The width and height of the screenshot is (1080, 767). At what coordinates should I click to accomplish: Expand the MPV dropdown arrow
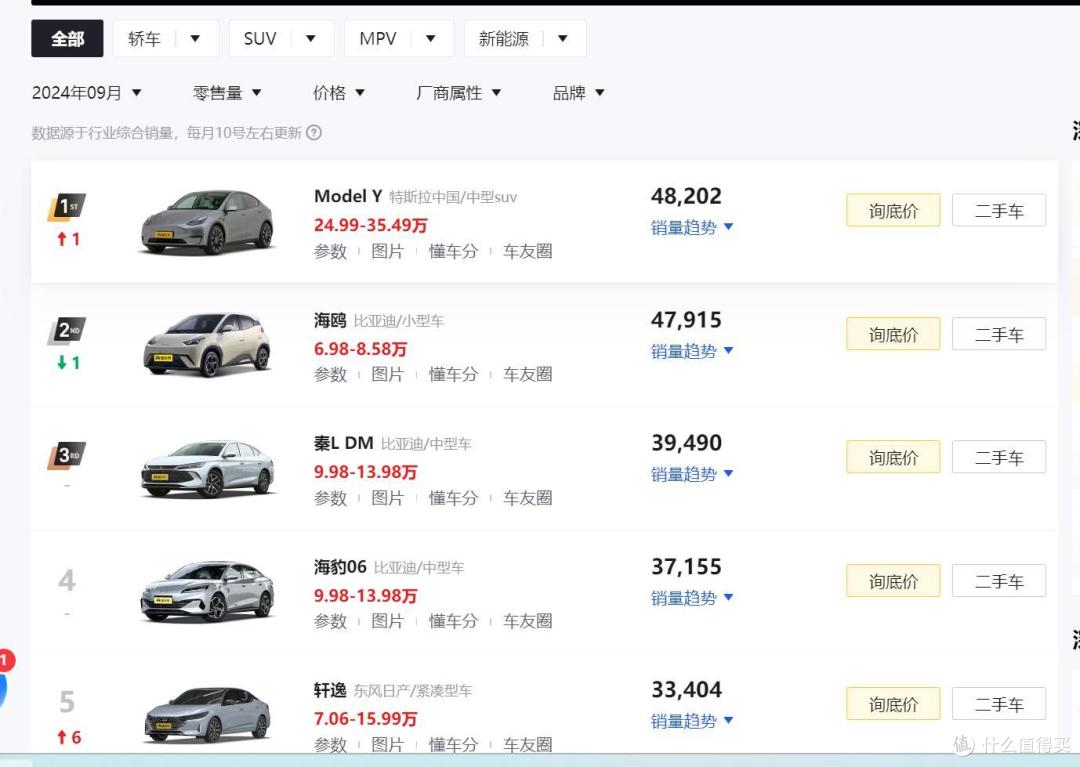pyautogui.click(x=430, y=39)
